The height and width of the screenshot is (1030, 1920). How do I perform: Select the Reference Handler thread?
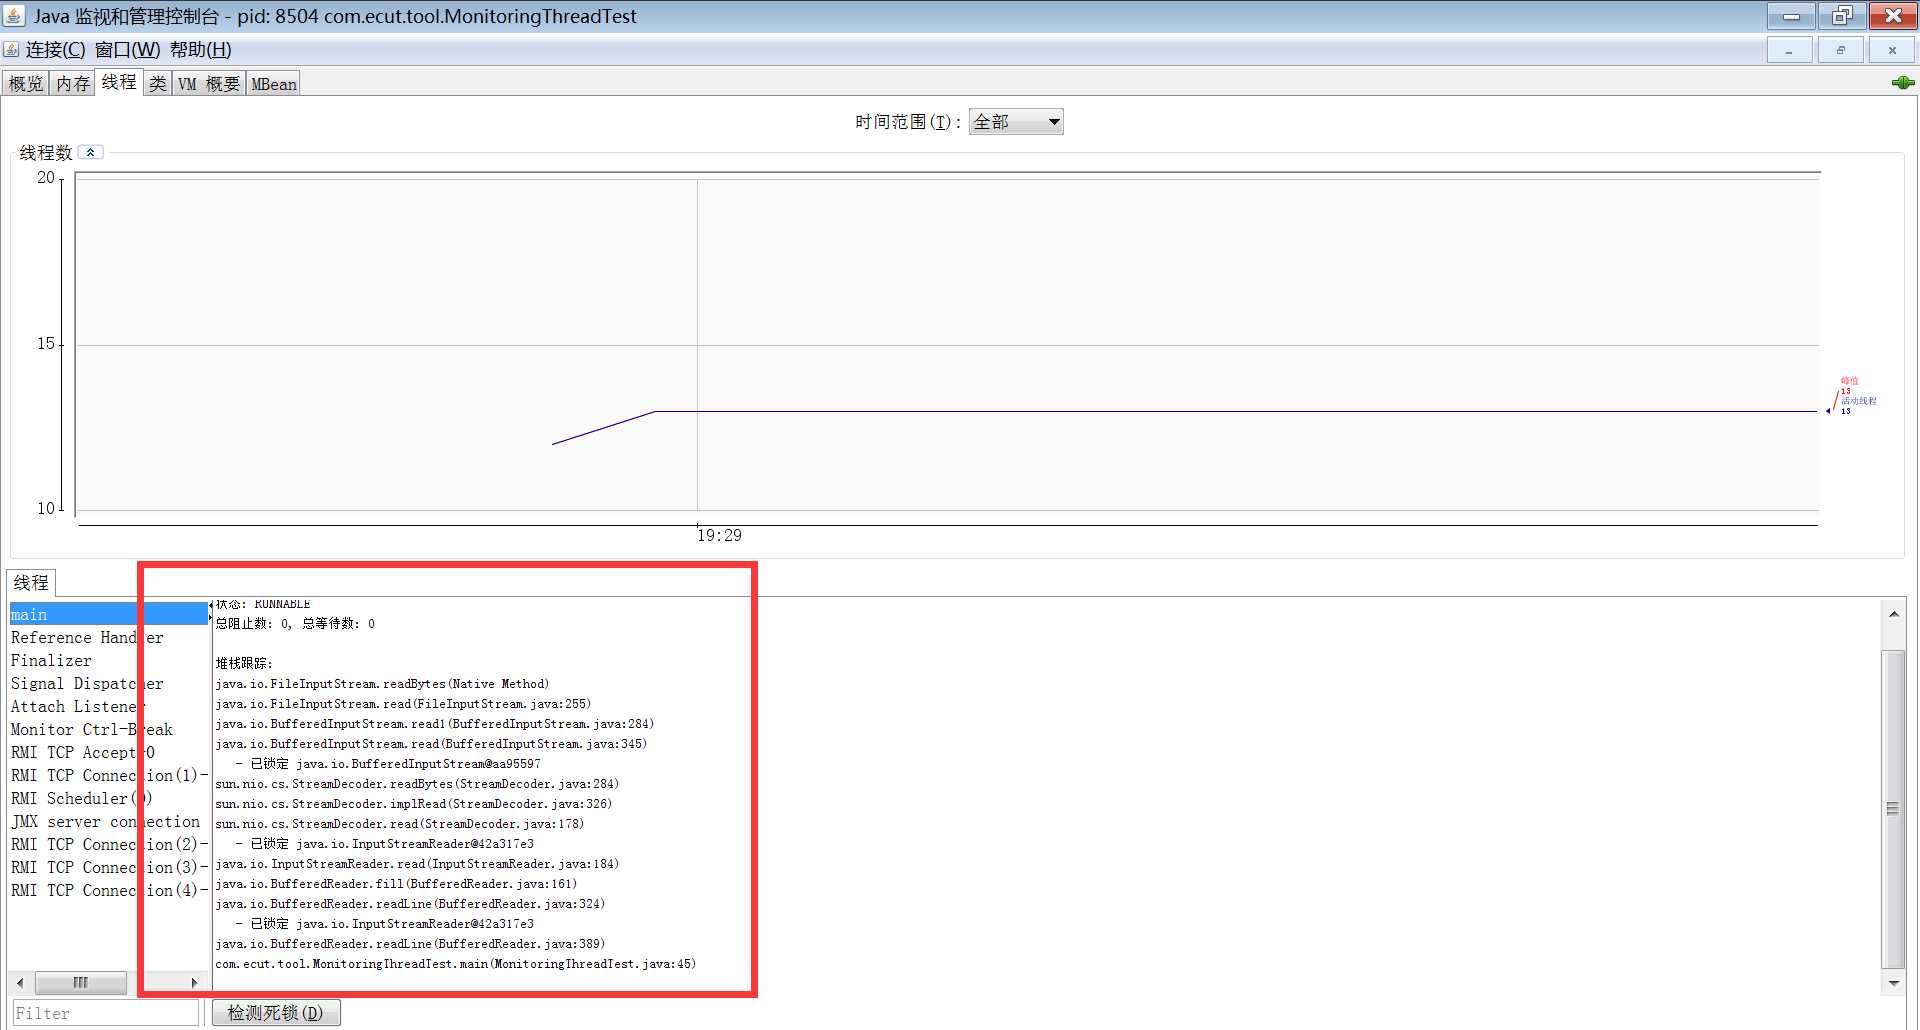108,637
